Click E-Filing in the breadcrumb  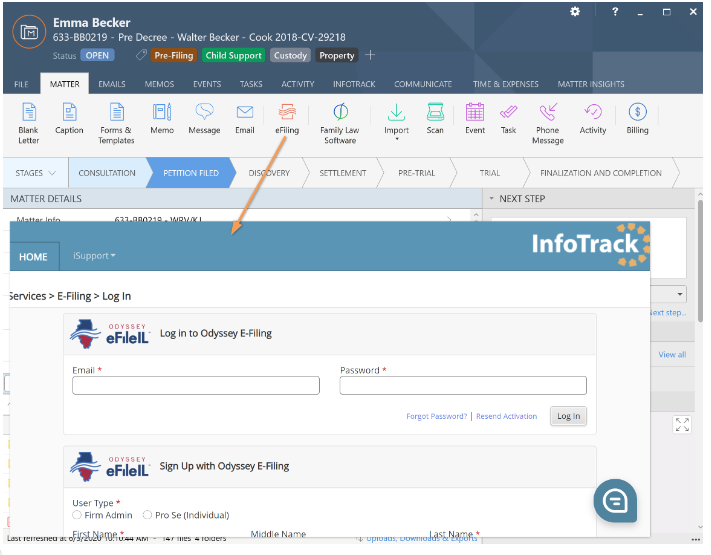(74, 296)
